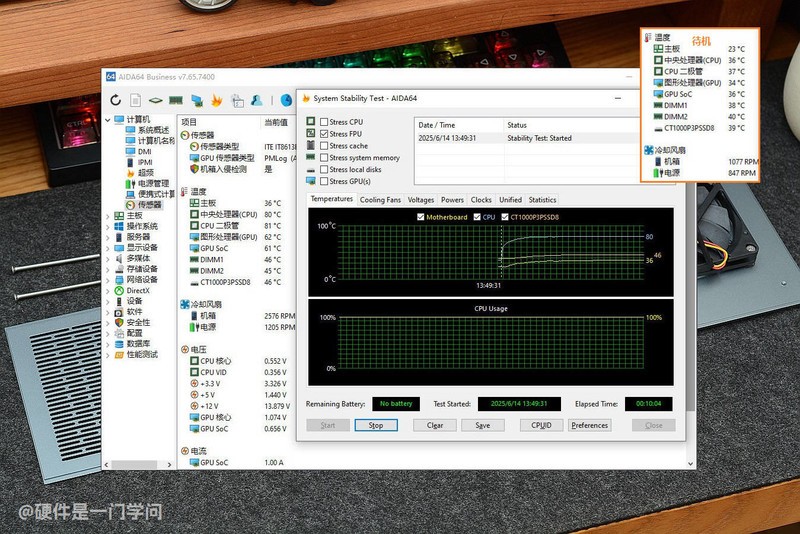Open the Powers tab

point(453,200)
